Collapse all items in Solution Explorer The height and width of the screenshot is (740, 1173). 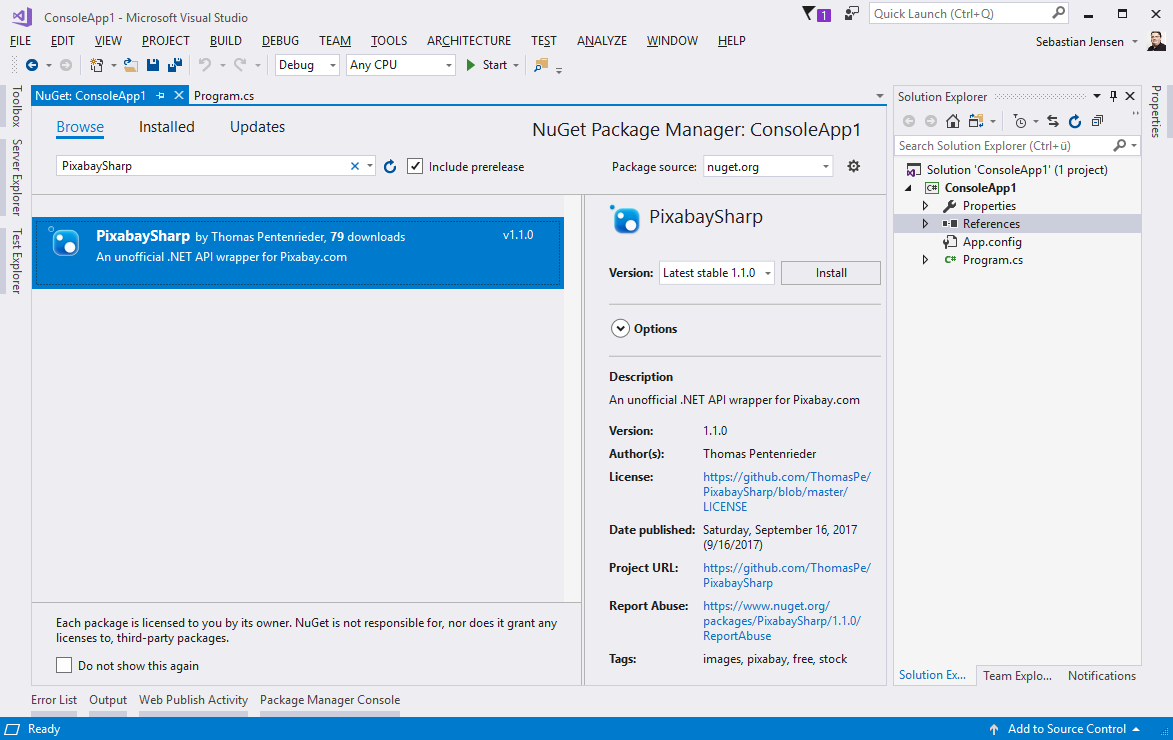(1097, 121)
